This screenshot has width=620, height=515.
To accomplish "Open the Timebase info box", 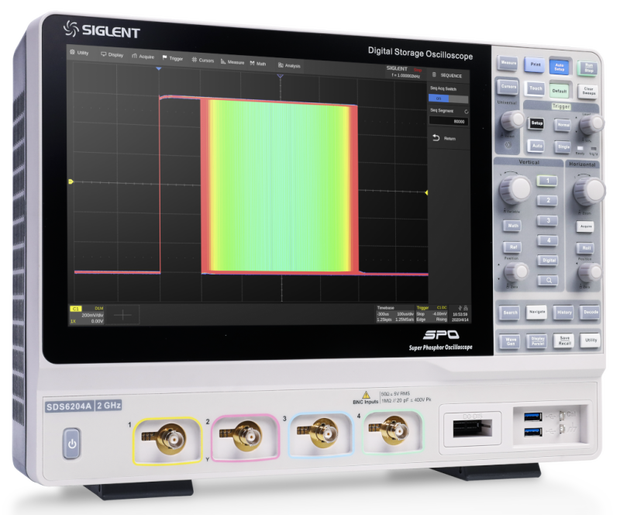I will pyautogui.click(x=395, y=314).
